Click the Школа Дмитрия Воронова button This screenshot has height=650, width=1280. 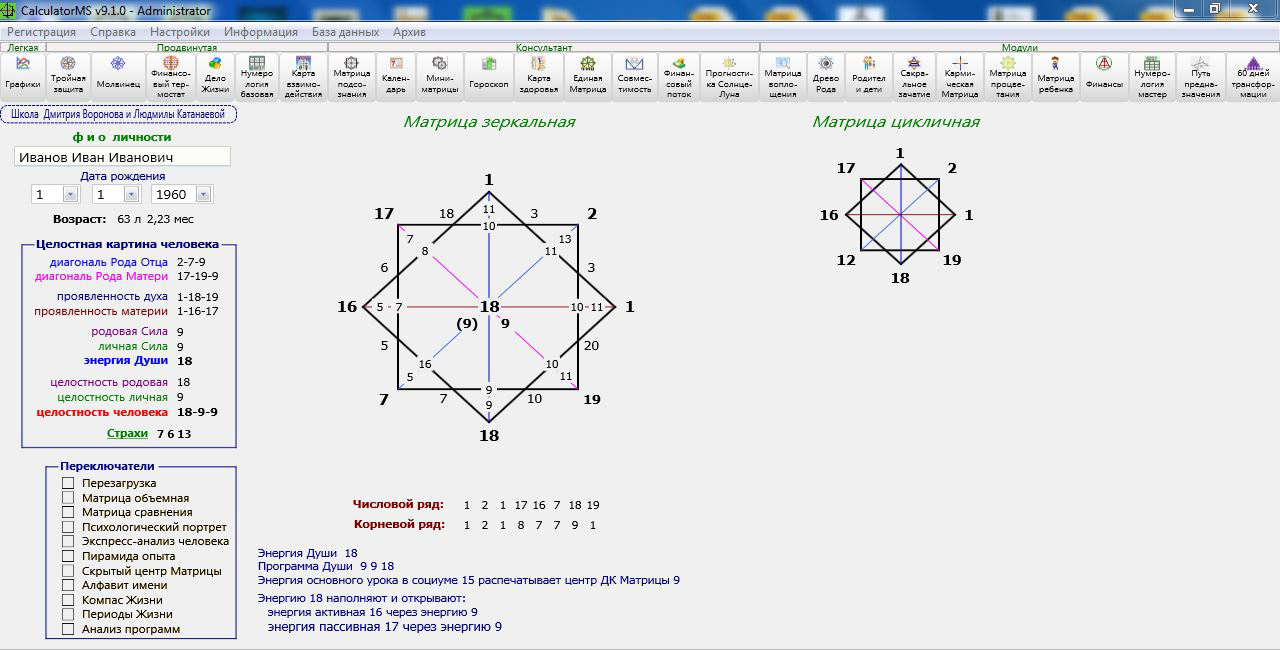click(x=119, y=115)
